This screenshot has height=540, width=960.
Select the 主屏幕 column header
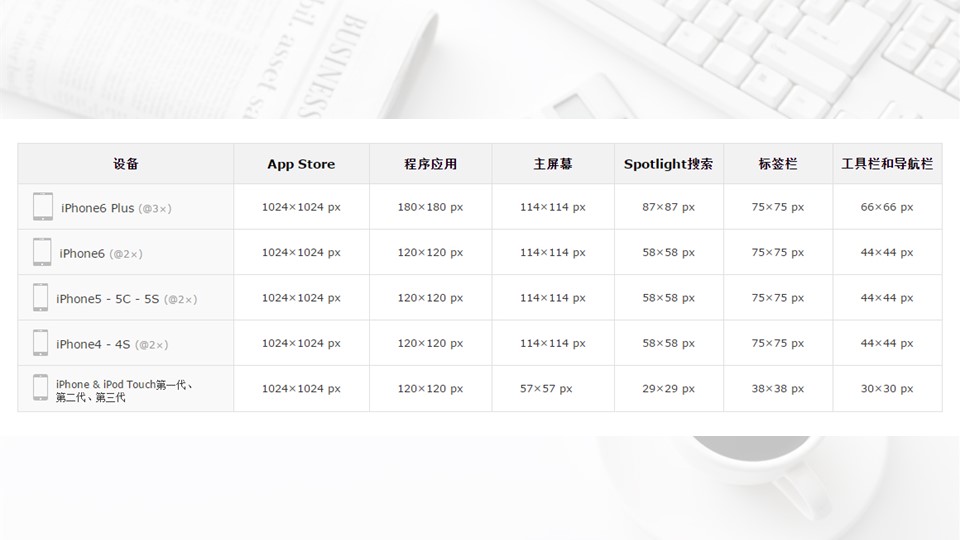point(553,164)
